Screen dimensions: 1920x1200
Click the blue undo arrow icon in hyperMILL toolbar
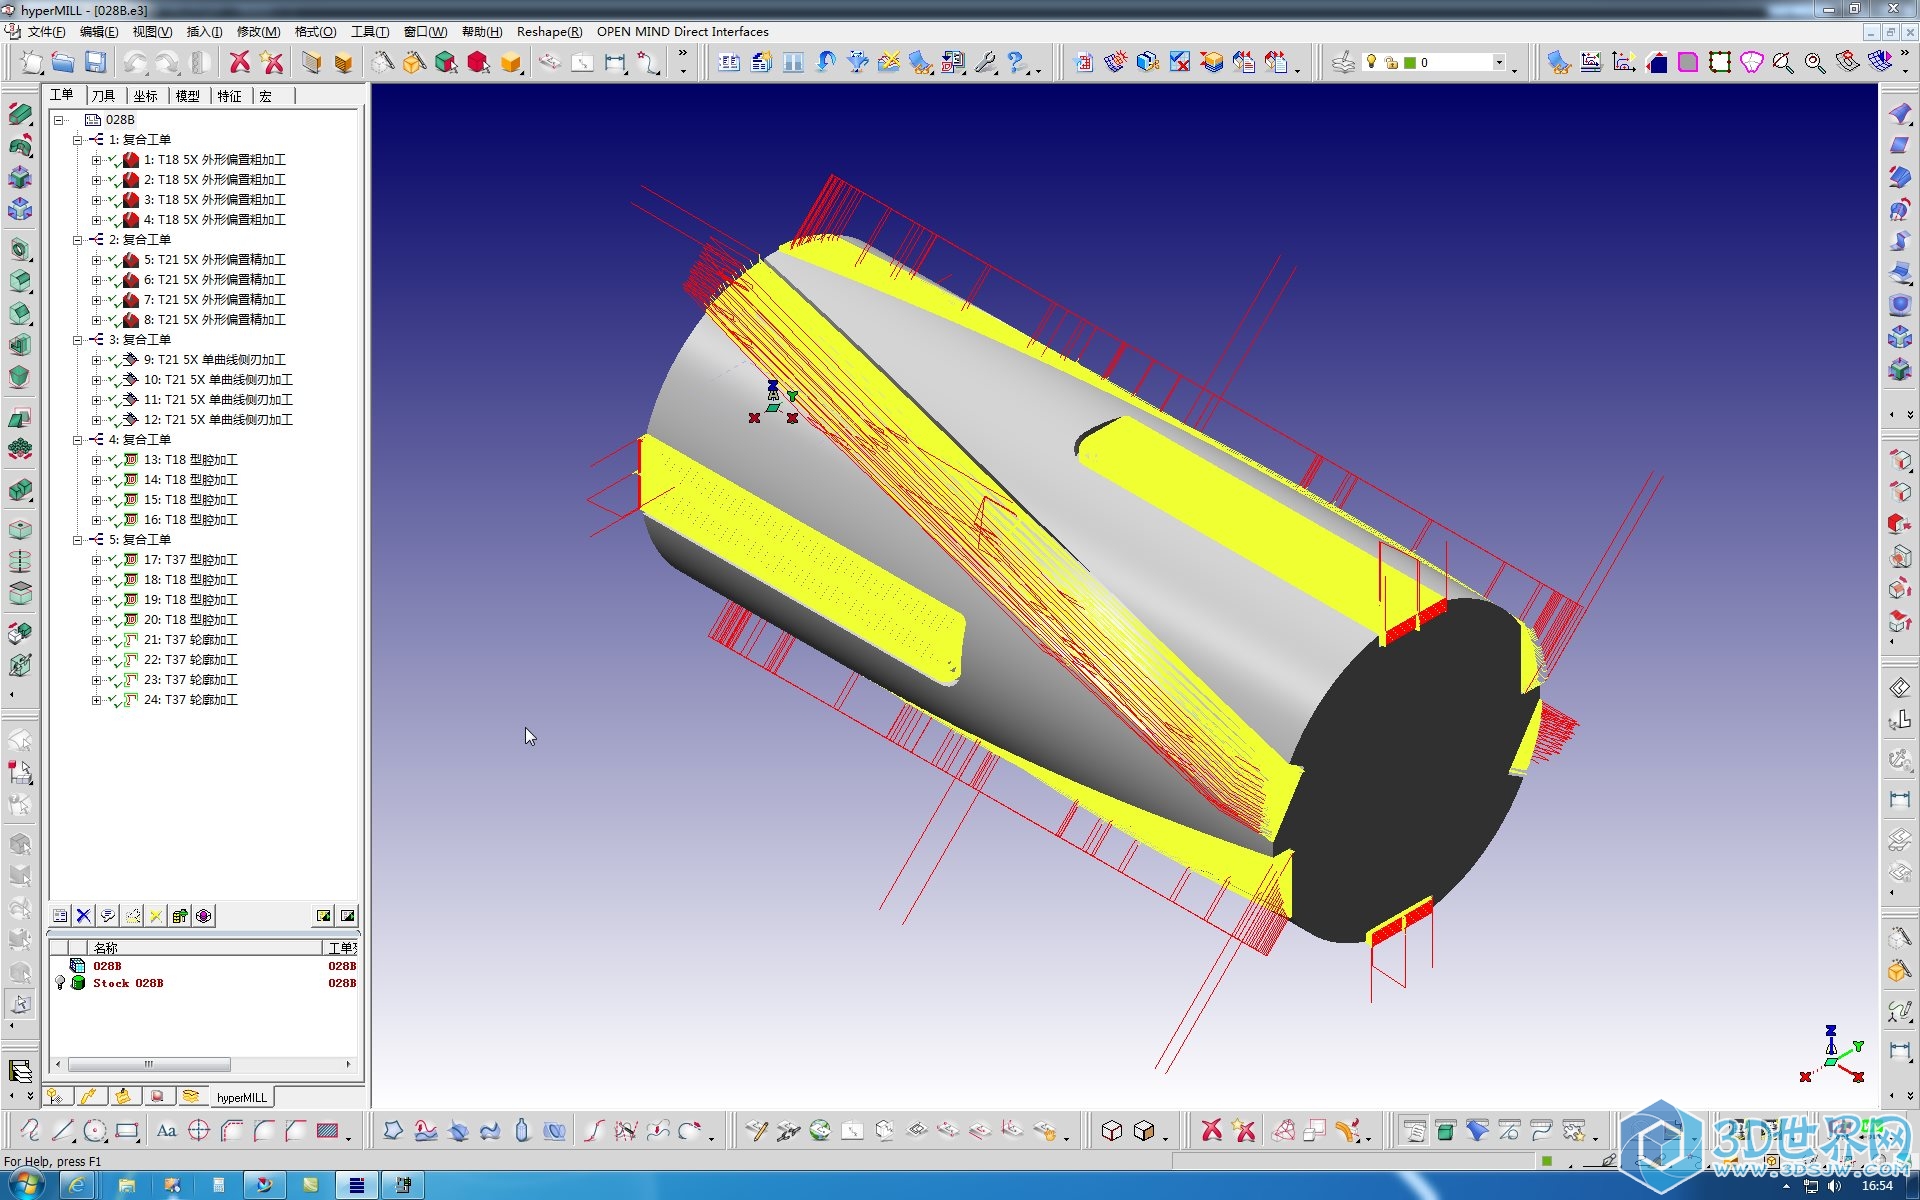pyautogui.click(x=826, y=63)
